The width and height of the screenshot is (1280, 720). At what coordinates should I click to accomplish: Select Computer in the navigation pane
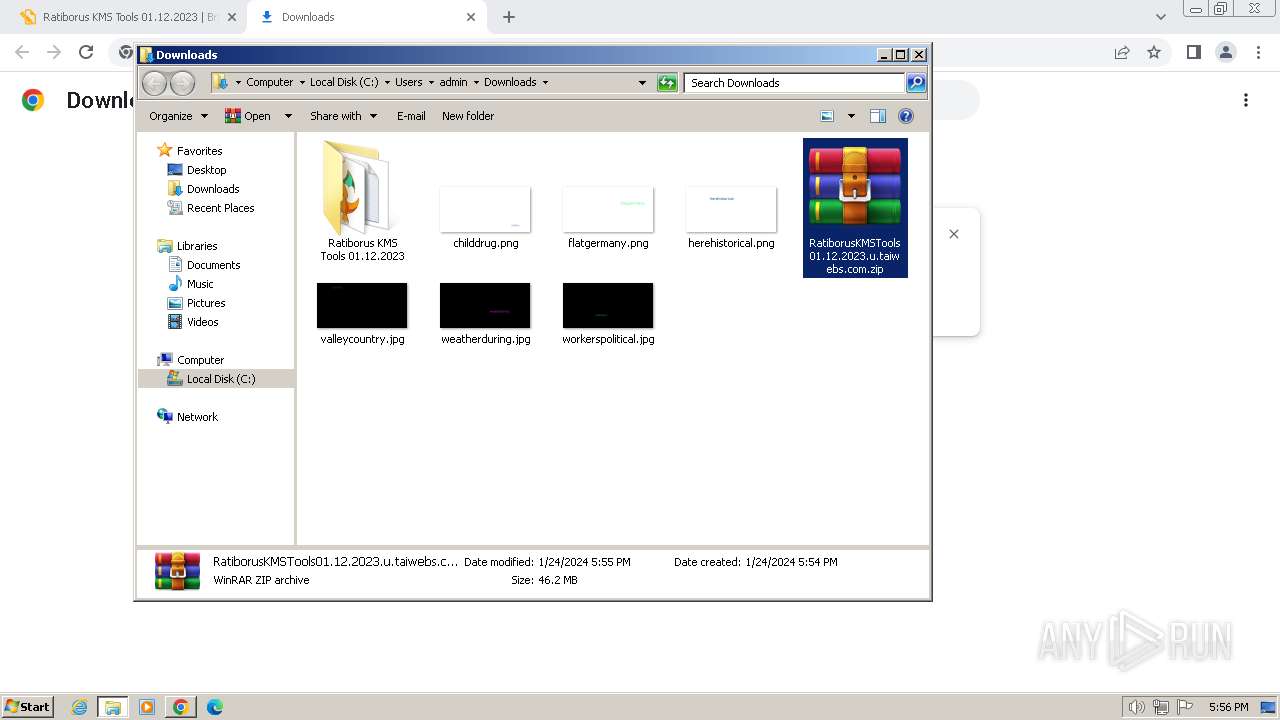pyautogui.click(x=190, y=360)
